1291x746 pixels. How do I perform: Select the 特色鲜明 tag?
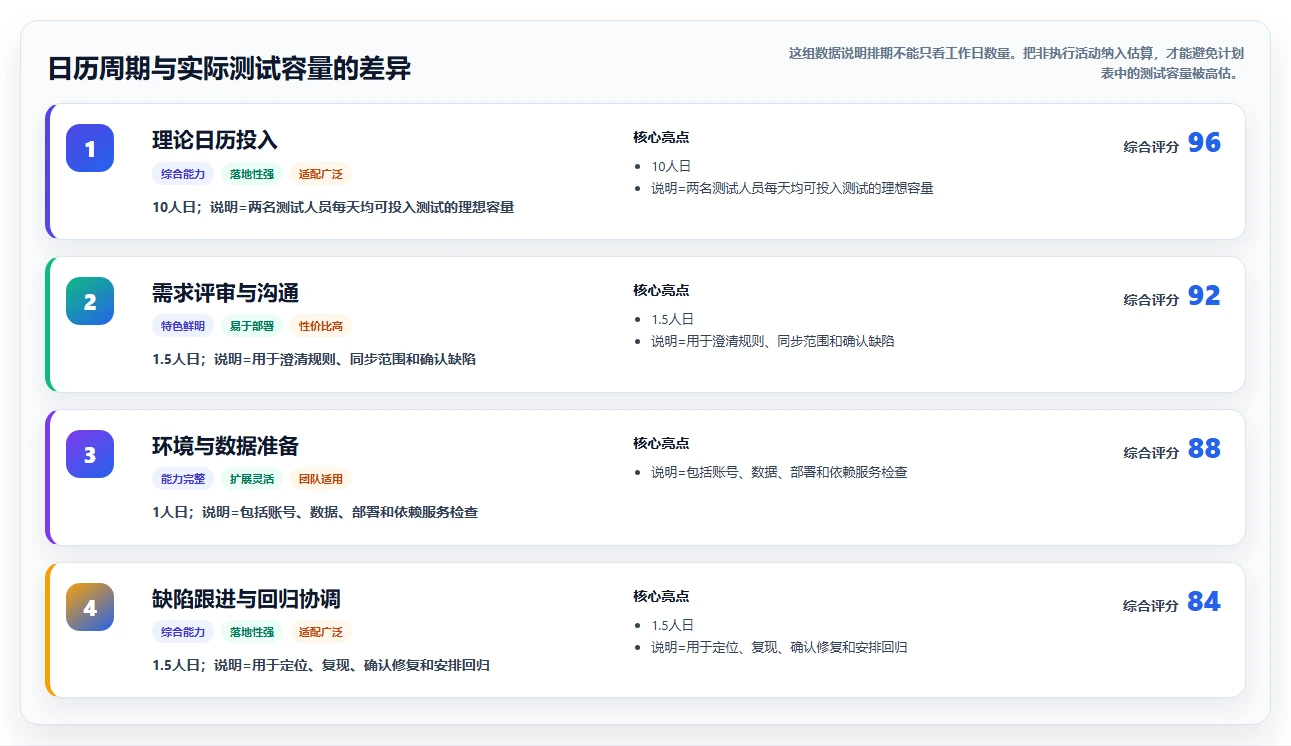point(183,326)
